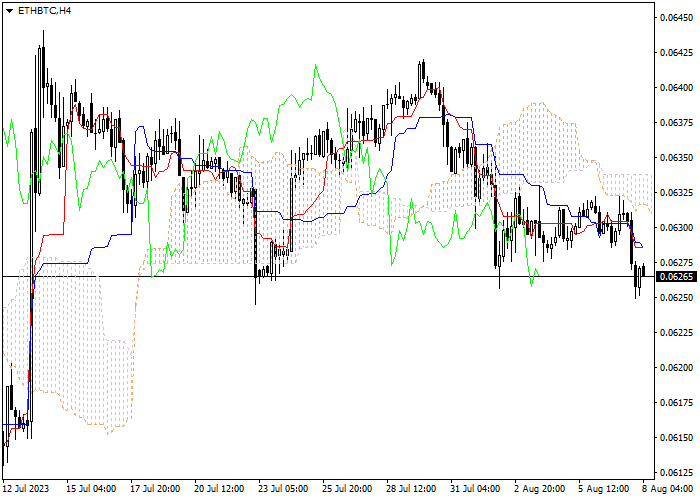Click the 28 Jul 12:00 time label
Image resolution: width=700 pixels, height=500 pixels.
point(411,489)
